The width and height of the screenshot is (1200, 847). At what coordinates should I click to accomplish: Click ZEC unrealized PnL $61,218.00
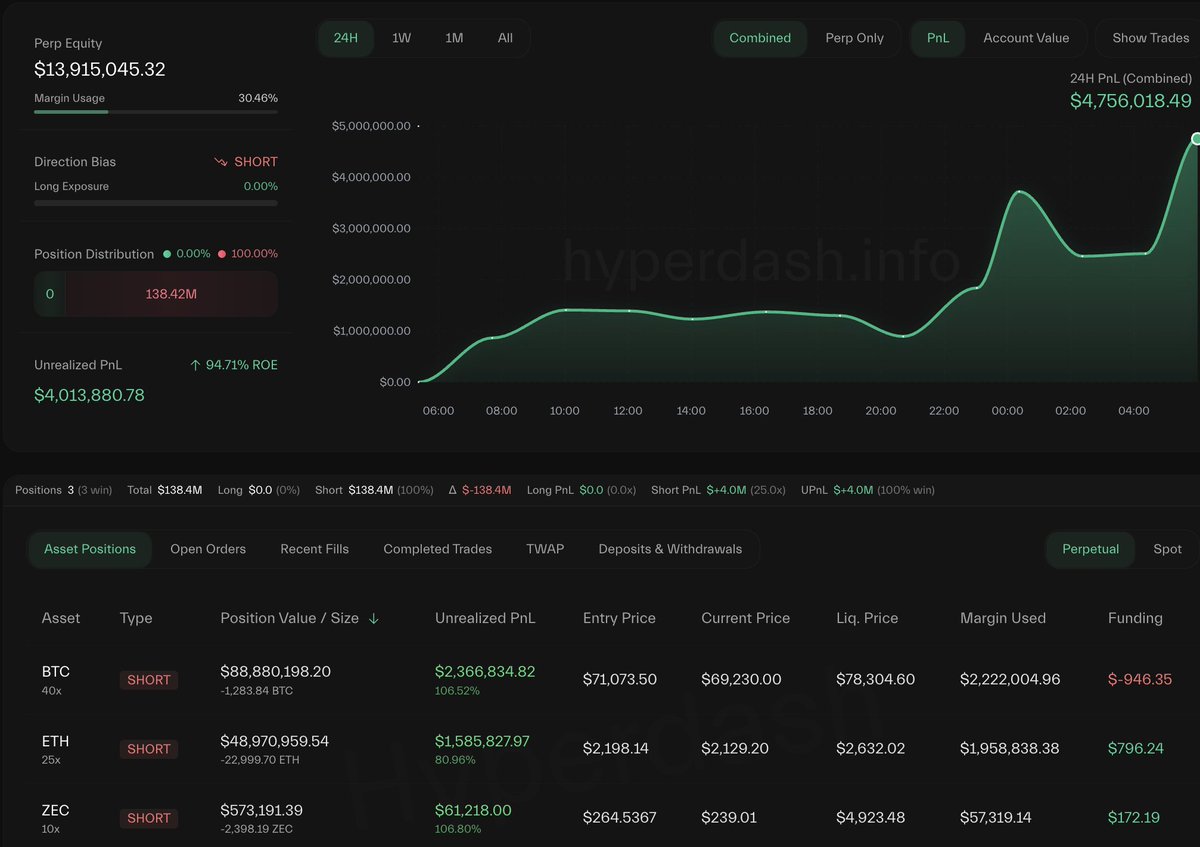point(473,810)
